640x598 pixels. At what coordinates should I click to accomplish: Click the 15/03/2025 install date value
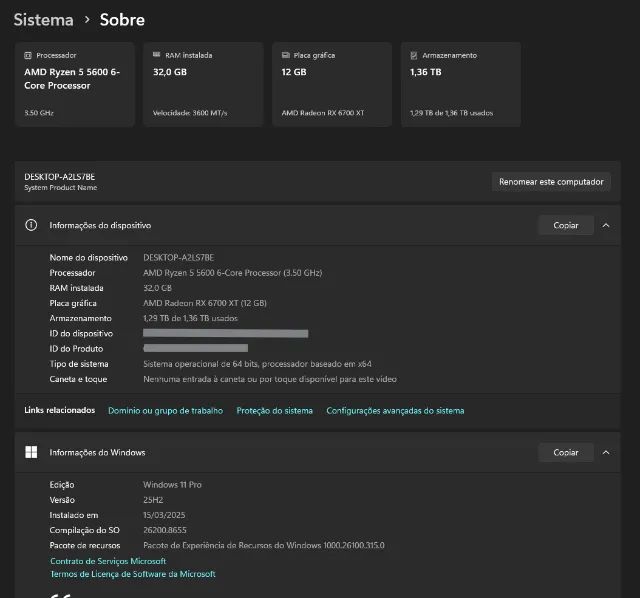pyautogui.click(x=164, y=515)
